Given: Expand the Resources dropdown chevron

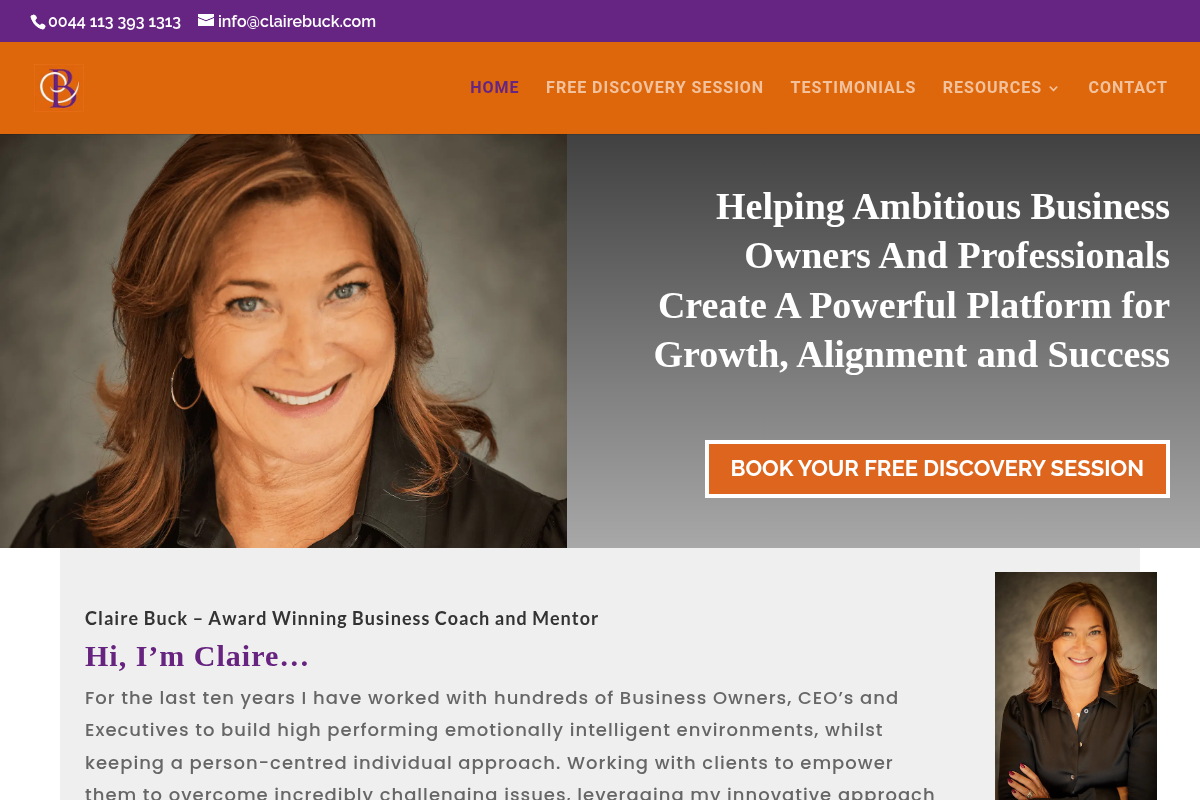Looking at the screenshot, I should tap(1054, 88).
